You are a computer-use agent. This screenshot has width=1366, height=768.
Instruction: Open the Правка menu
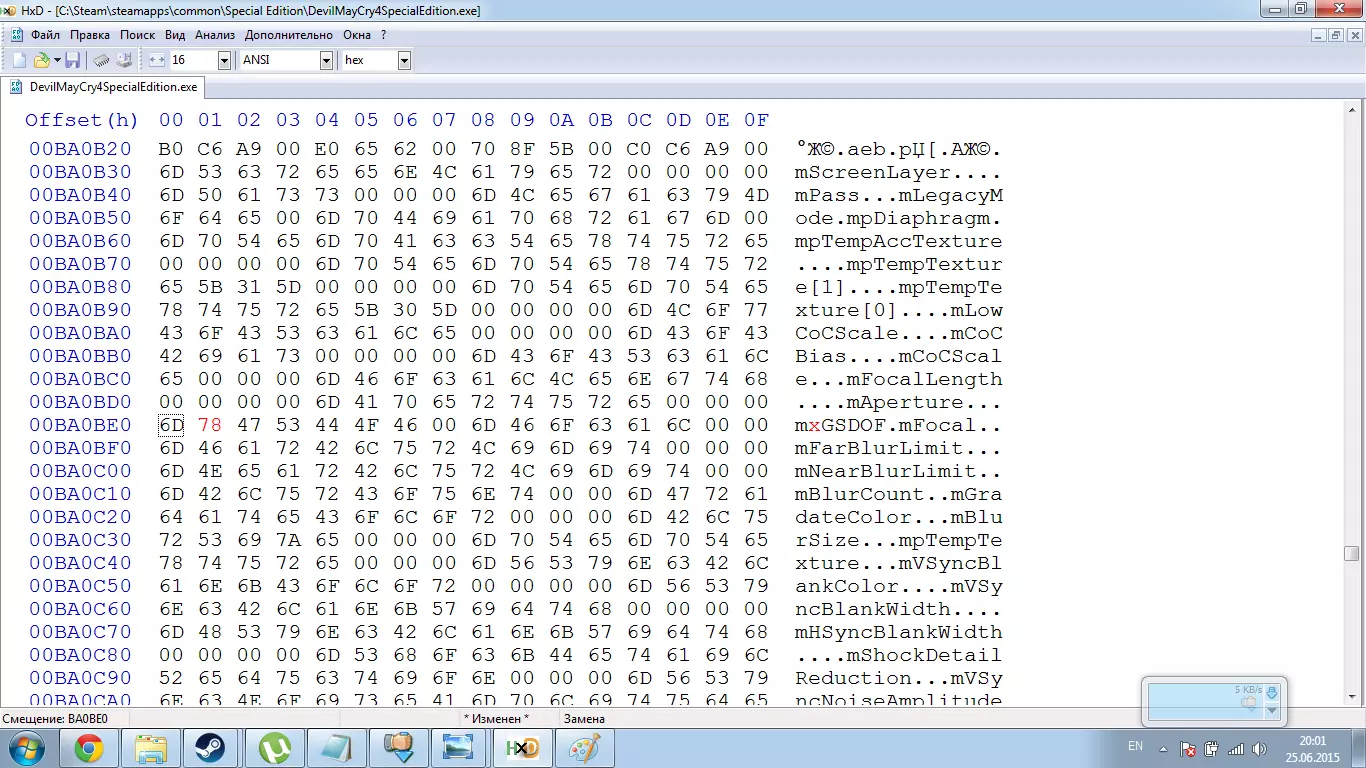coord(90,35)
